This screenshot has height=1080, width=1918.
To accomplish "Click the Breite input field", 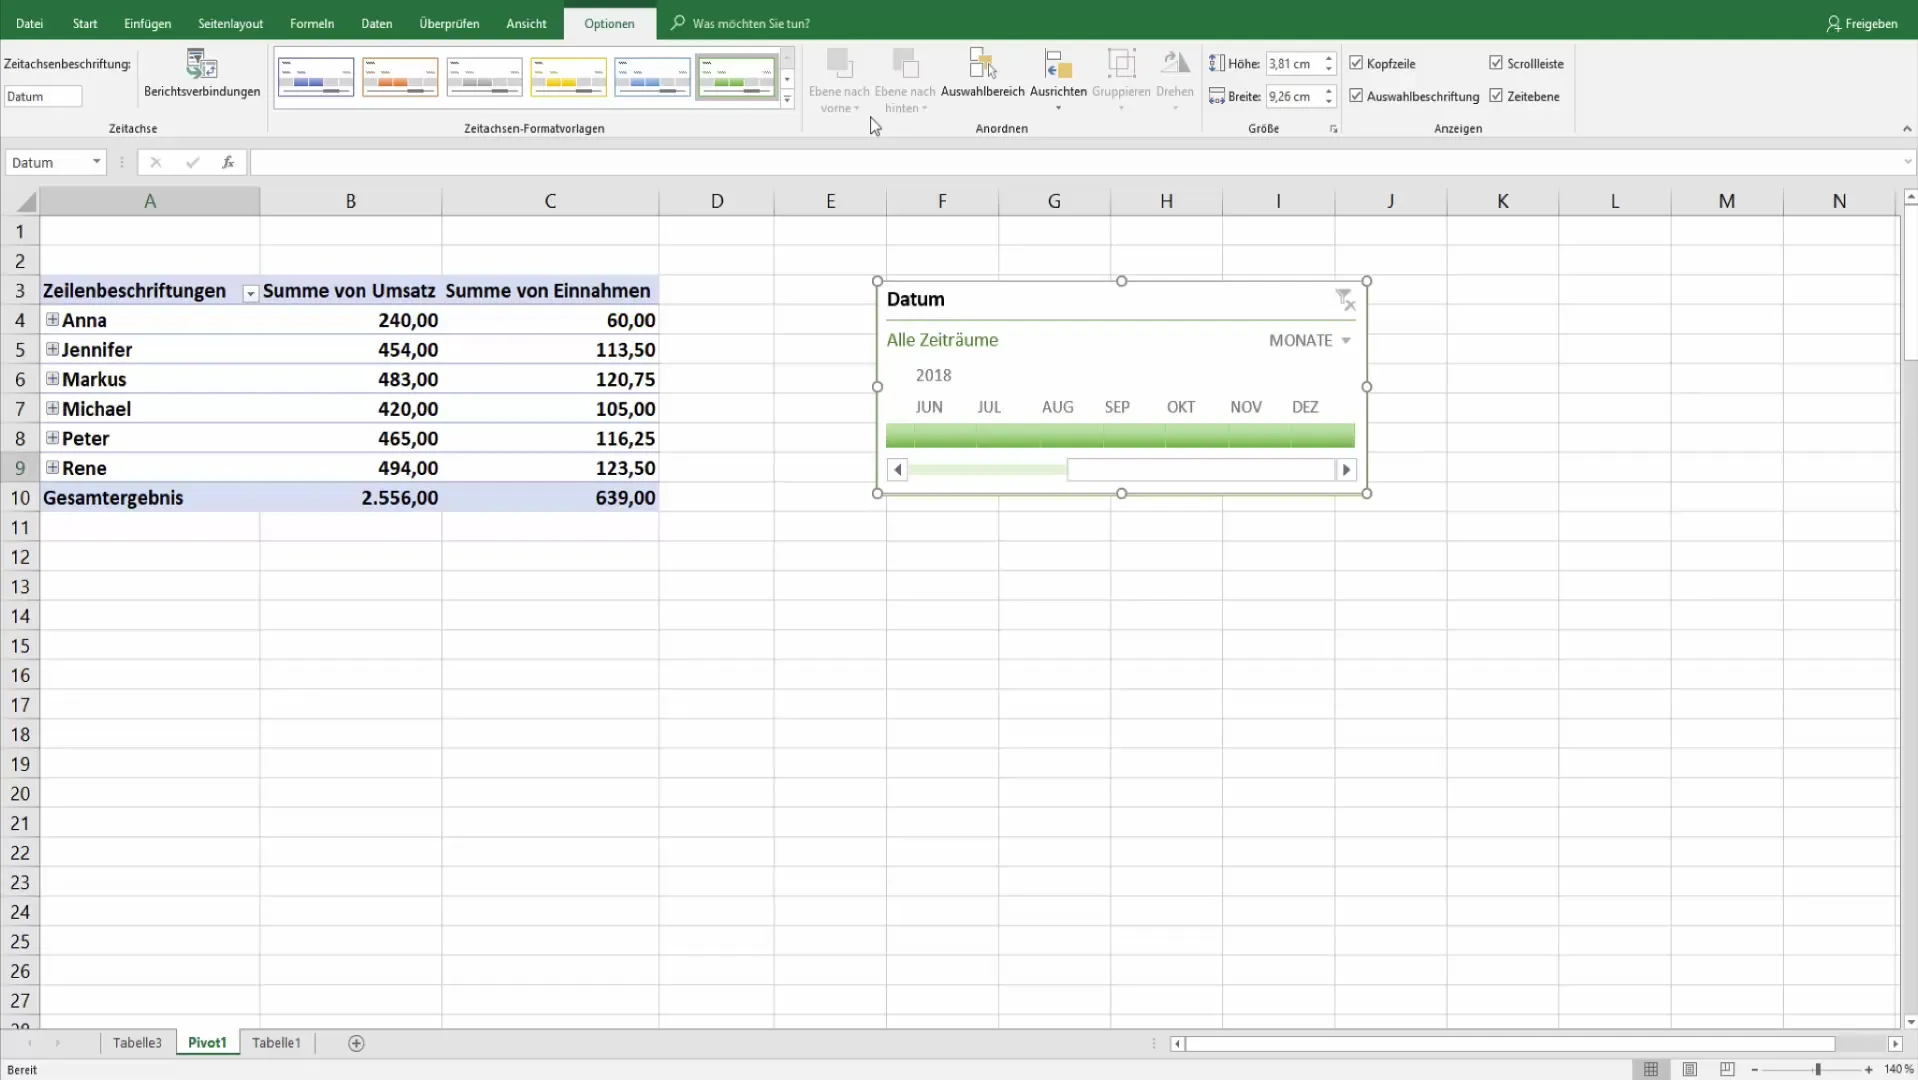I will click(1293, 97).
